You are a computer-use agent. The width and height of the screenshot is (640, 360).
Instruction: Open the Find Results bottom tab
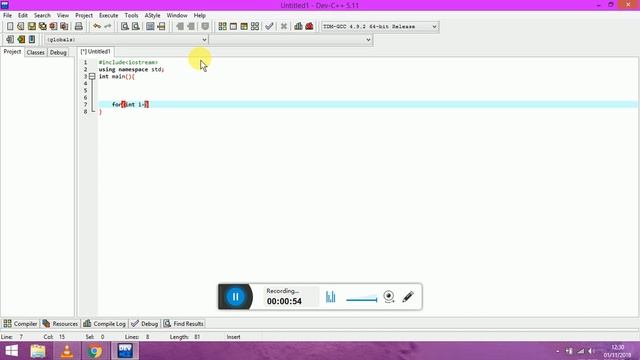click(x=183, y=324)
